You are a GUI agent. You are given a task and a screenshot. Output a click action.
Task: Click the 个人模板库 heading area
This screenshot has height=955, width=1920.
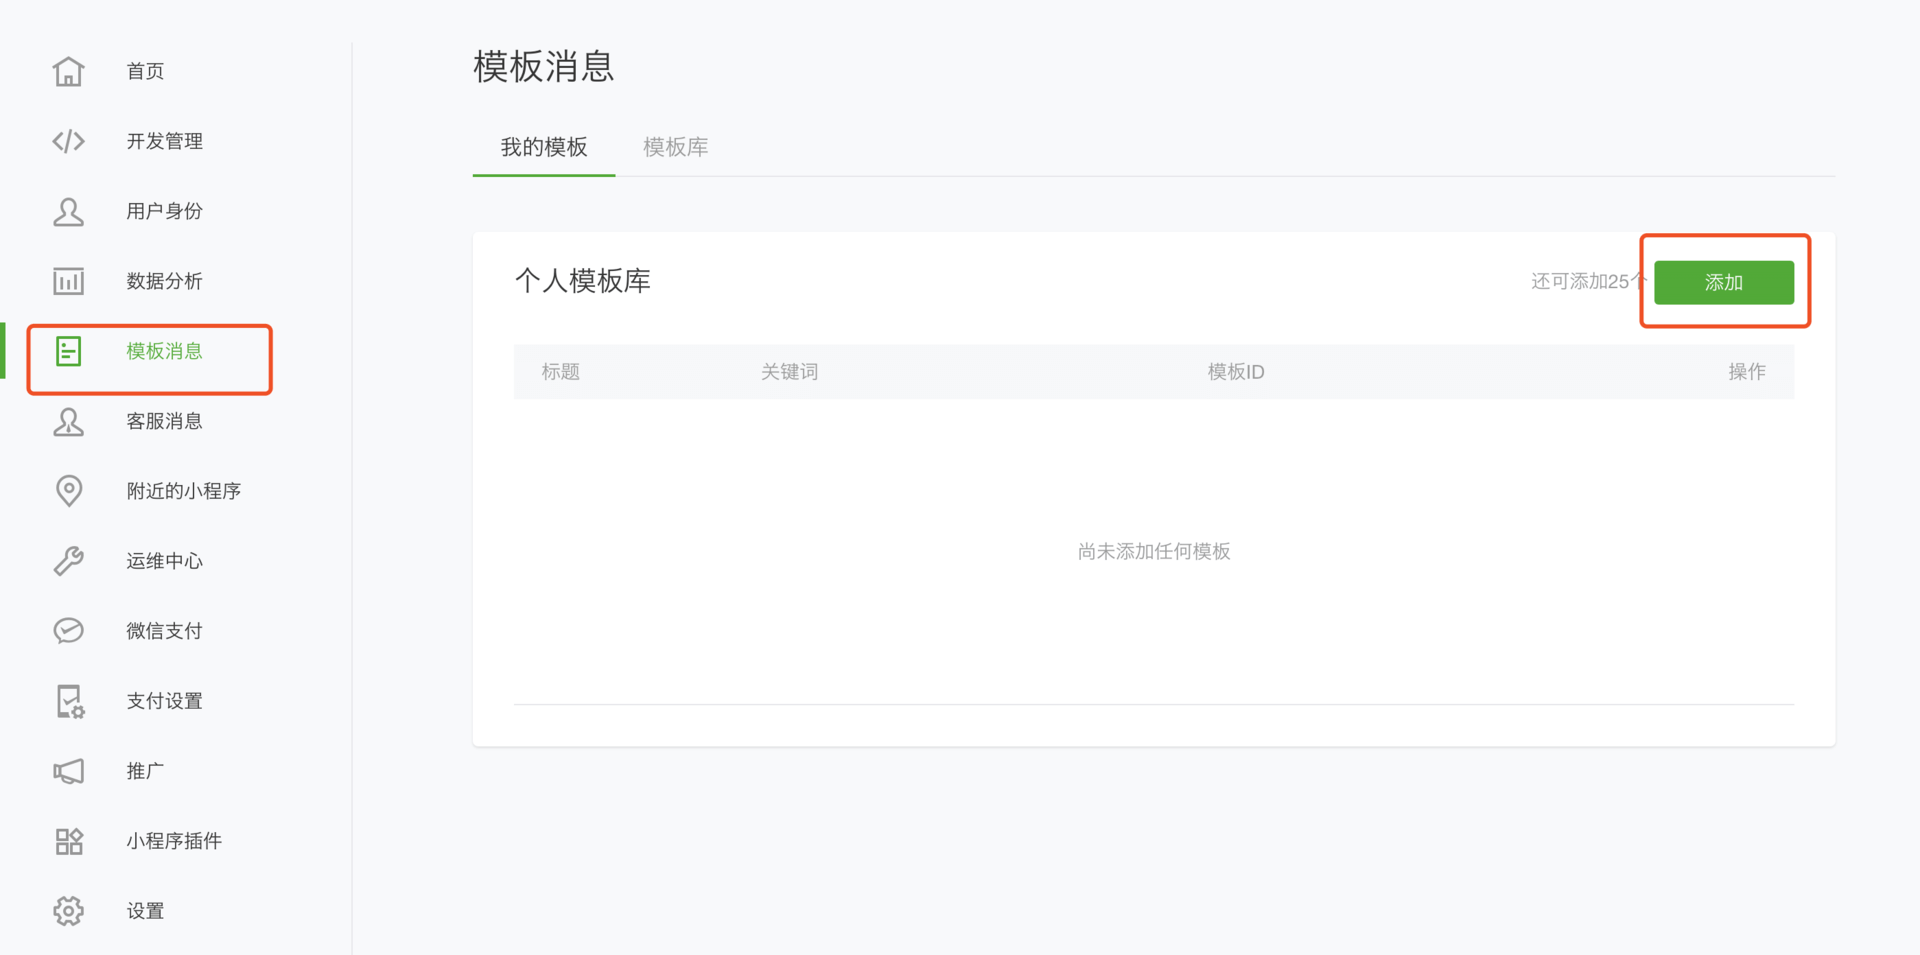[583, 281]
